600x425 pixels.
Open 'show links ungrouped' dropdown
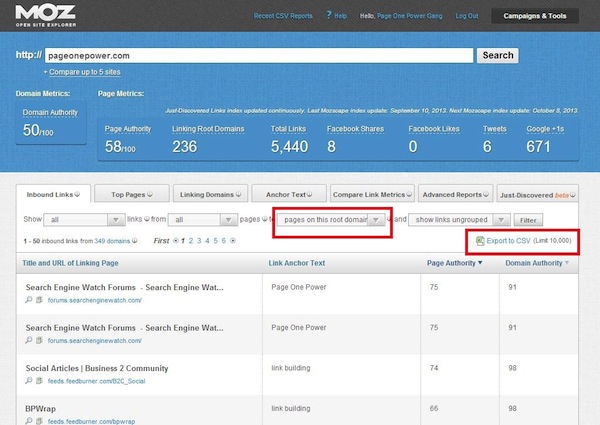[x=459, y=220]
